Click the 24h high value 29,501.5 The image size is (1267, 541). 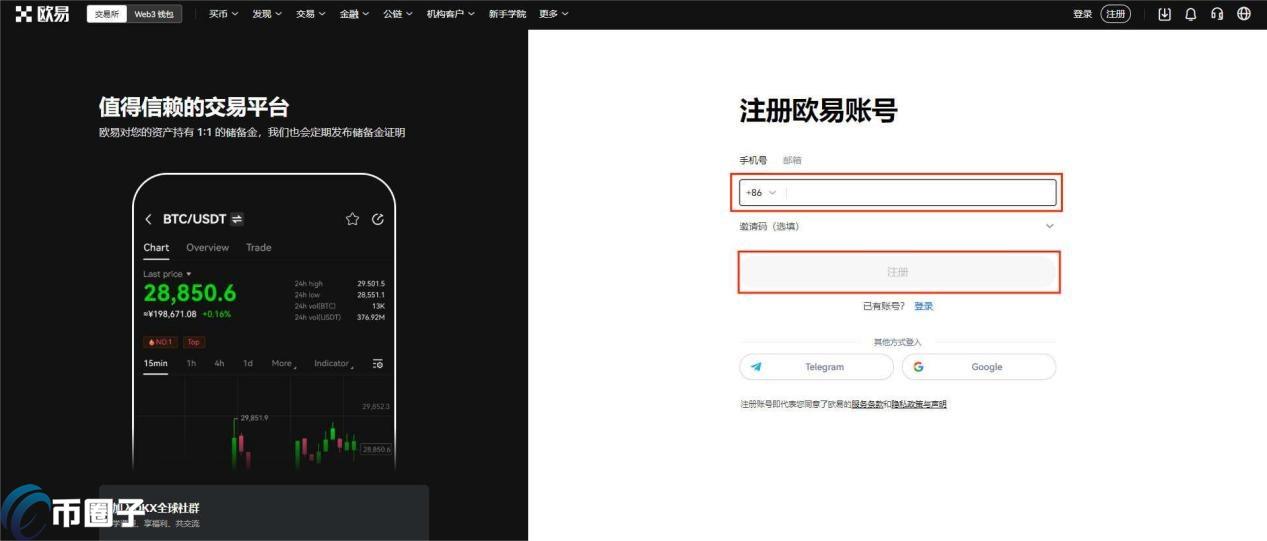[x=371, y=284]
